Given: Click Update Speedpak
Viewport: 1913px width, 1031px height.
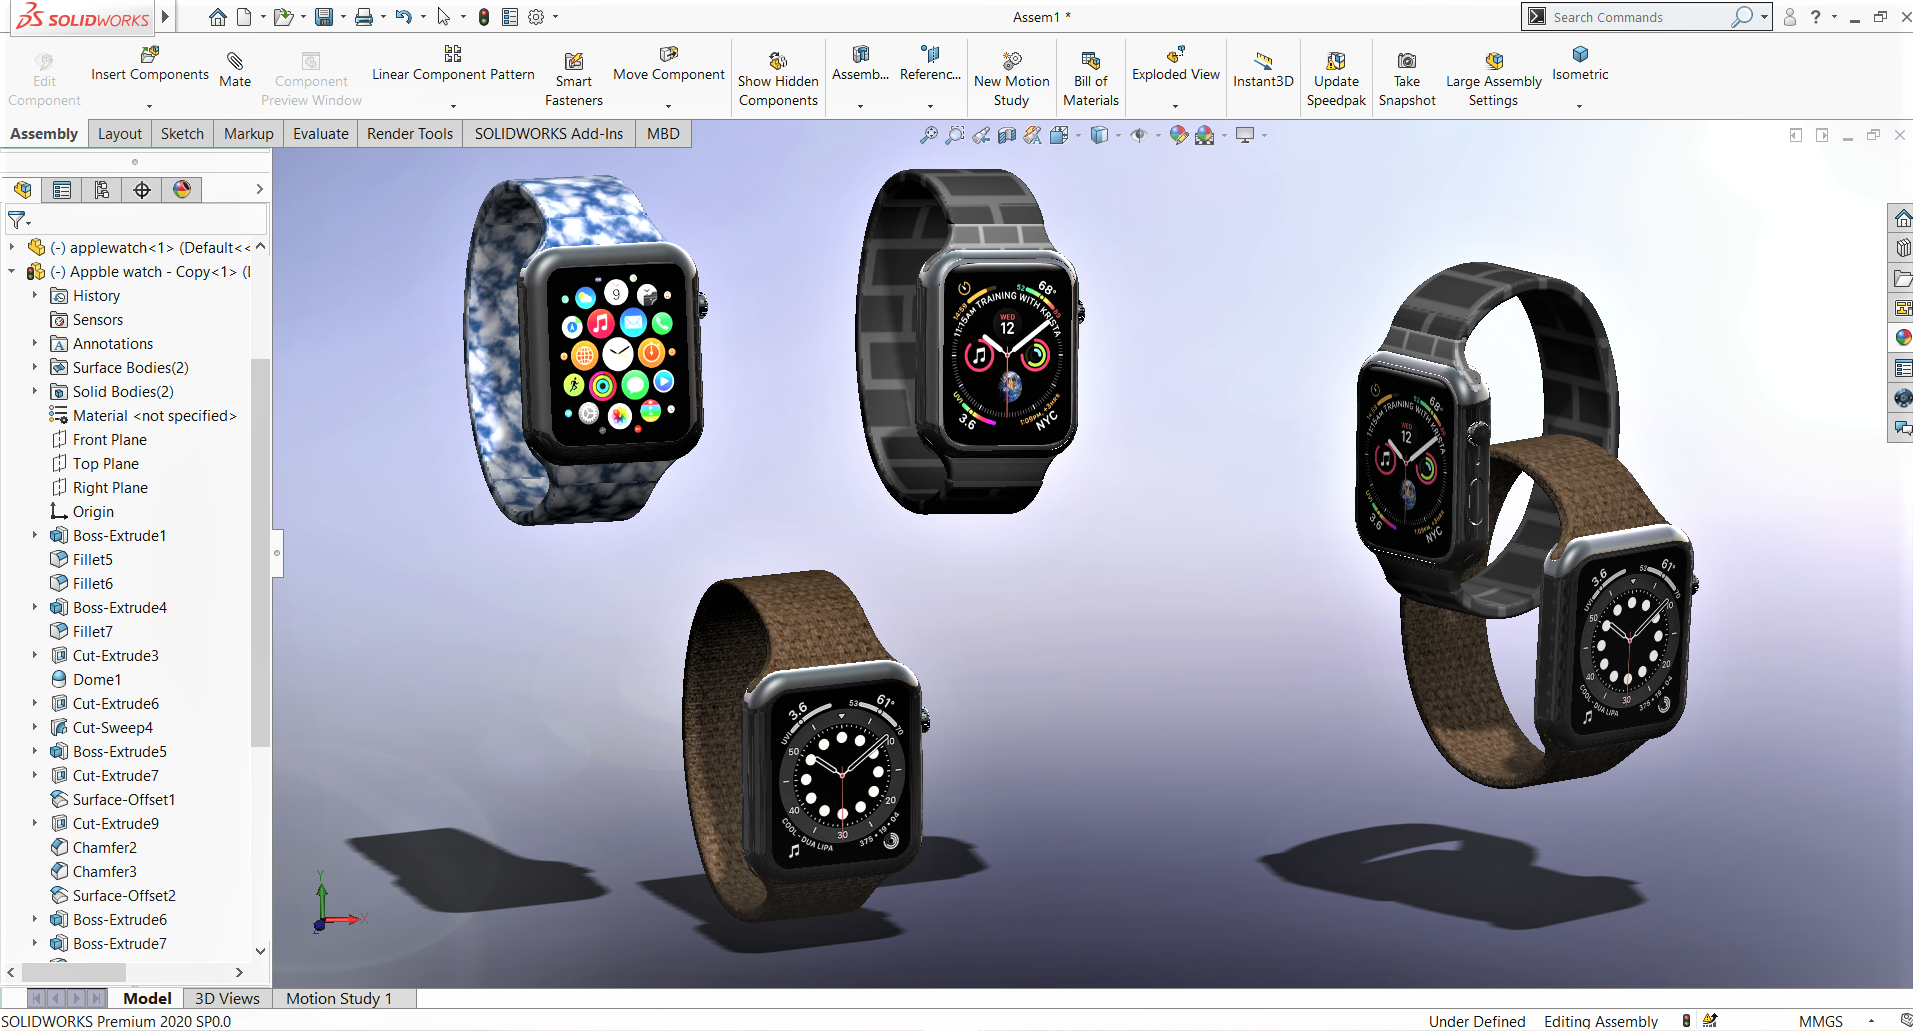Looking at the screenshot, I should coord(1336,79).
